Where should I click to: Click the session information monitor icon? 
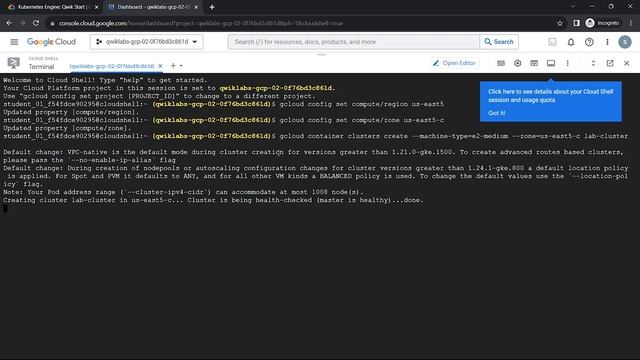point(551,63)
